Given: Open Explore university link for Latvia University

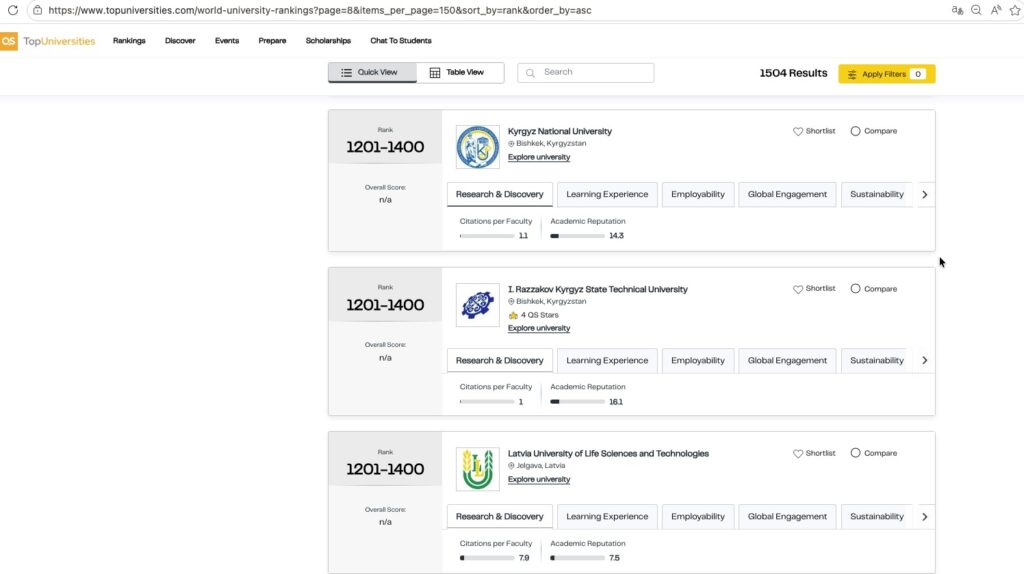Looking at the screenshot, I should tap(539, 479).
